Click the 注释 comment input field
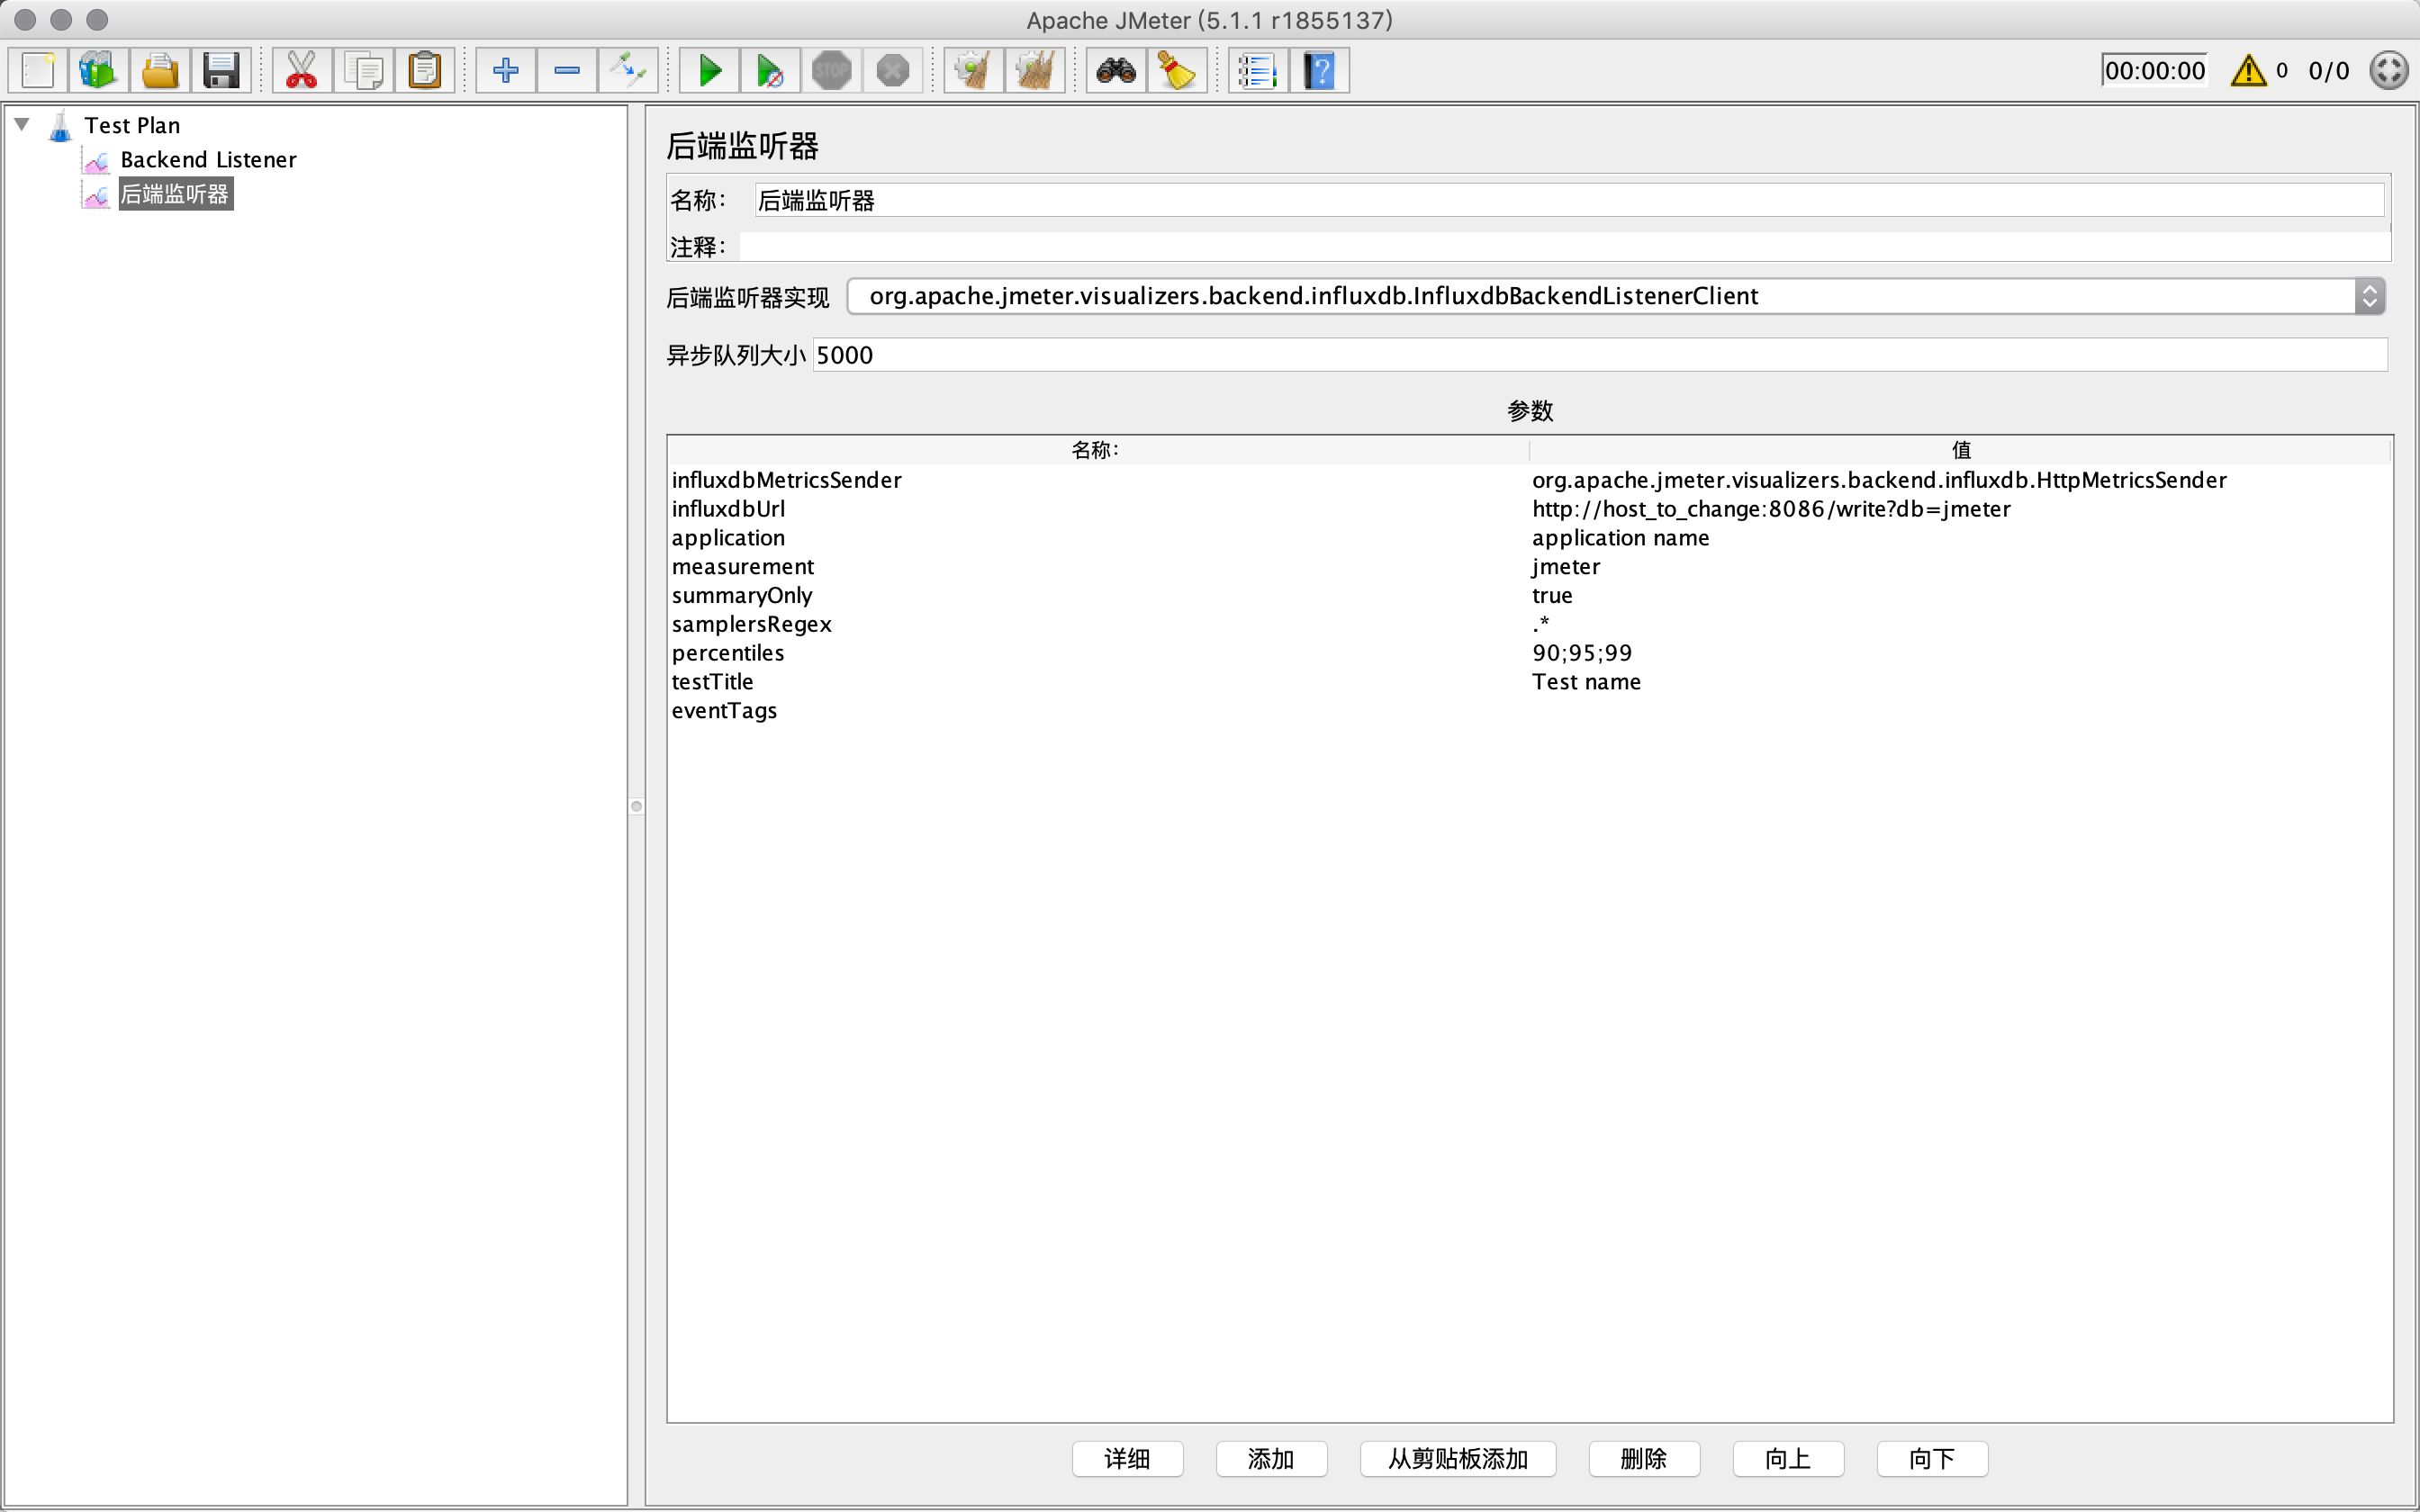2420x1512 pixels. 1564,246
